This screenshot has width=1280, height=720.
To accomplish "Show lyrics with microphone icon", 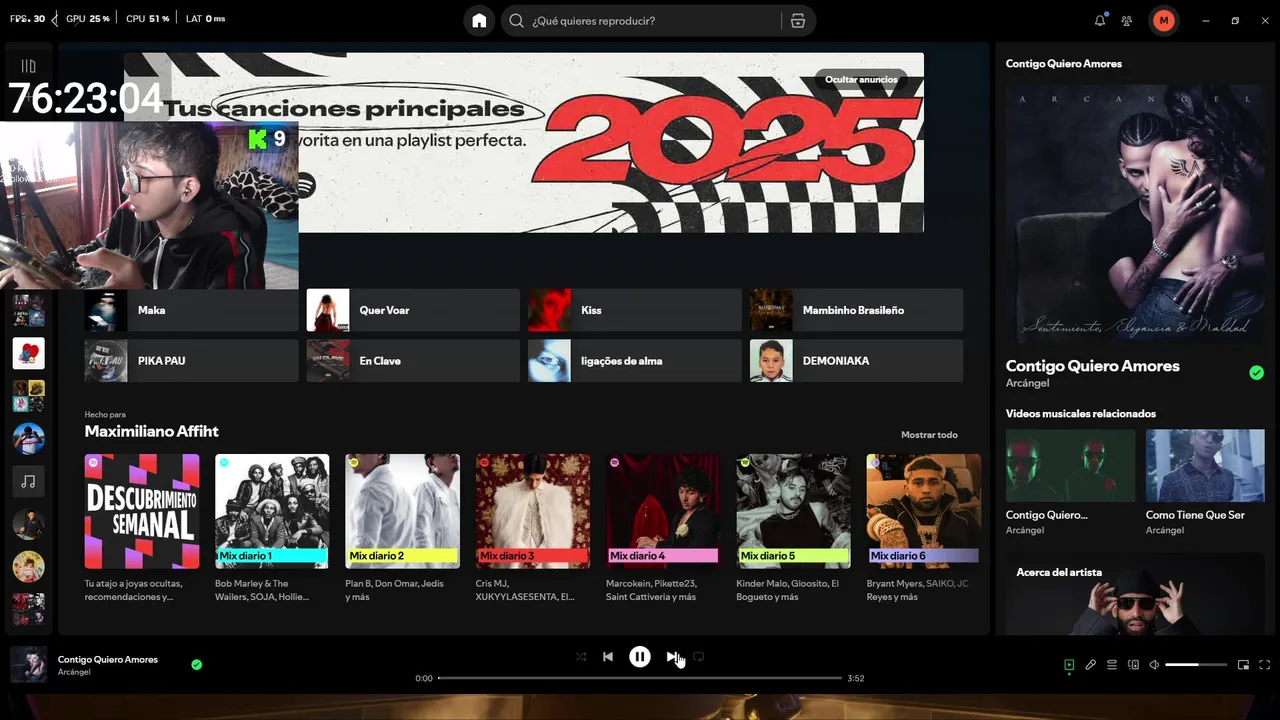I will click(x=1091, y=665).
